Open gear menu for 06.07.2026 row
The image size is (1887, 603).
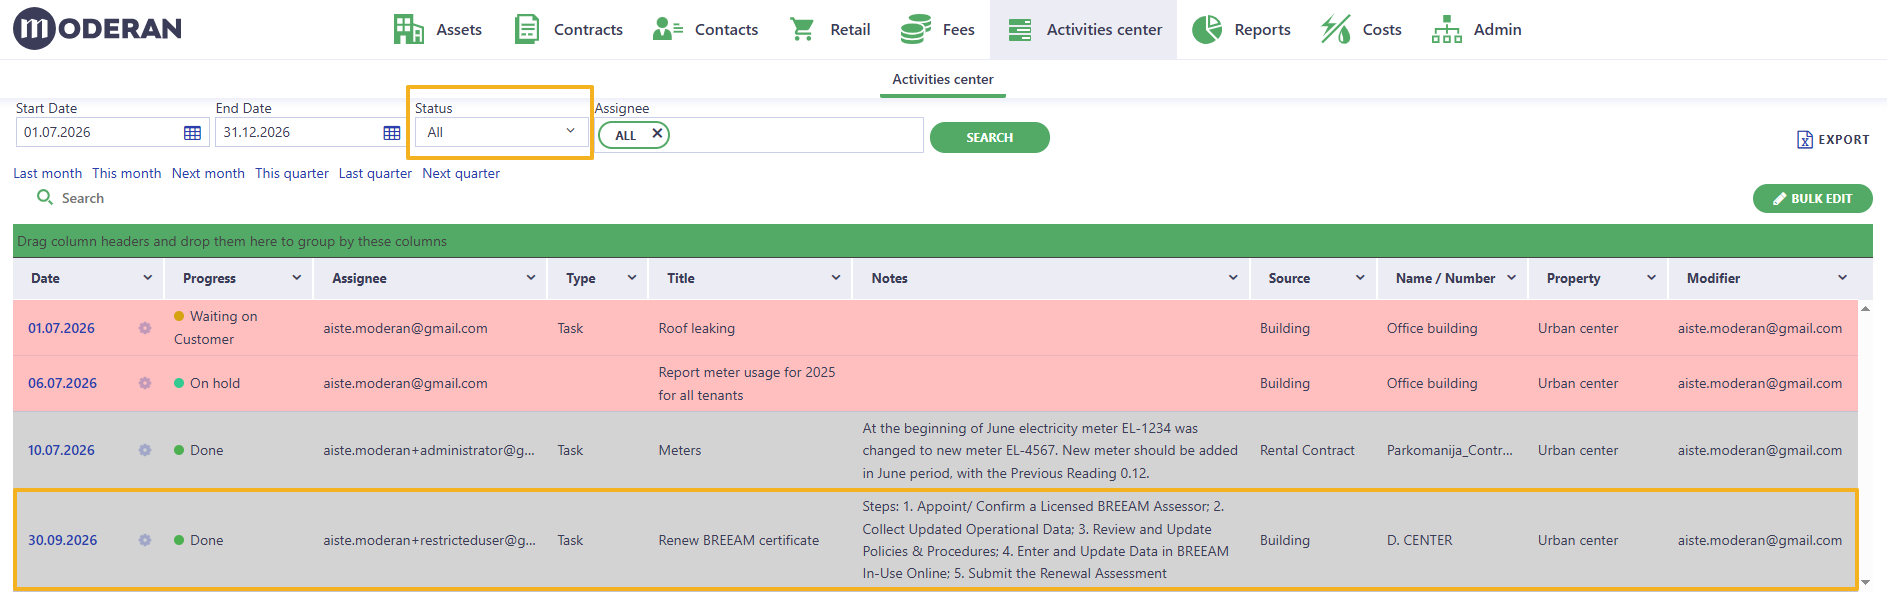point(145,383)
